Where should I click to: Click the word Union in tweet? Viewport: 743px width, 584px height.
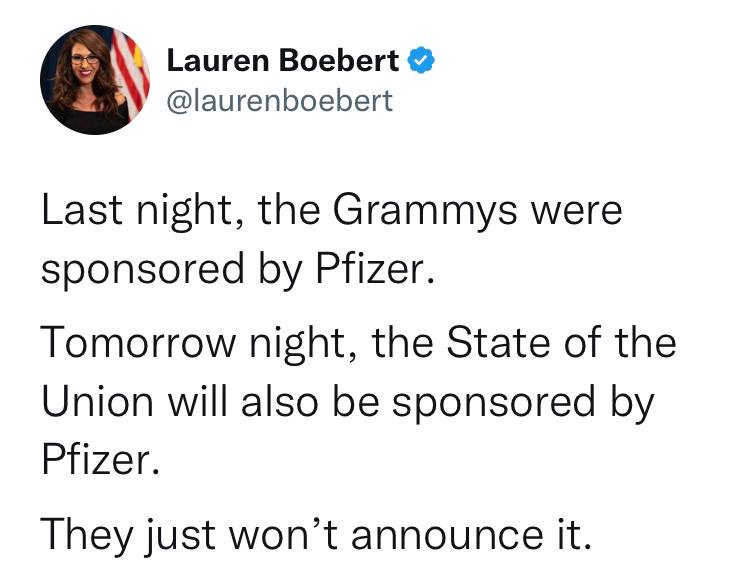click(98, 401)
